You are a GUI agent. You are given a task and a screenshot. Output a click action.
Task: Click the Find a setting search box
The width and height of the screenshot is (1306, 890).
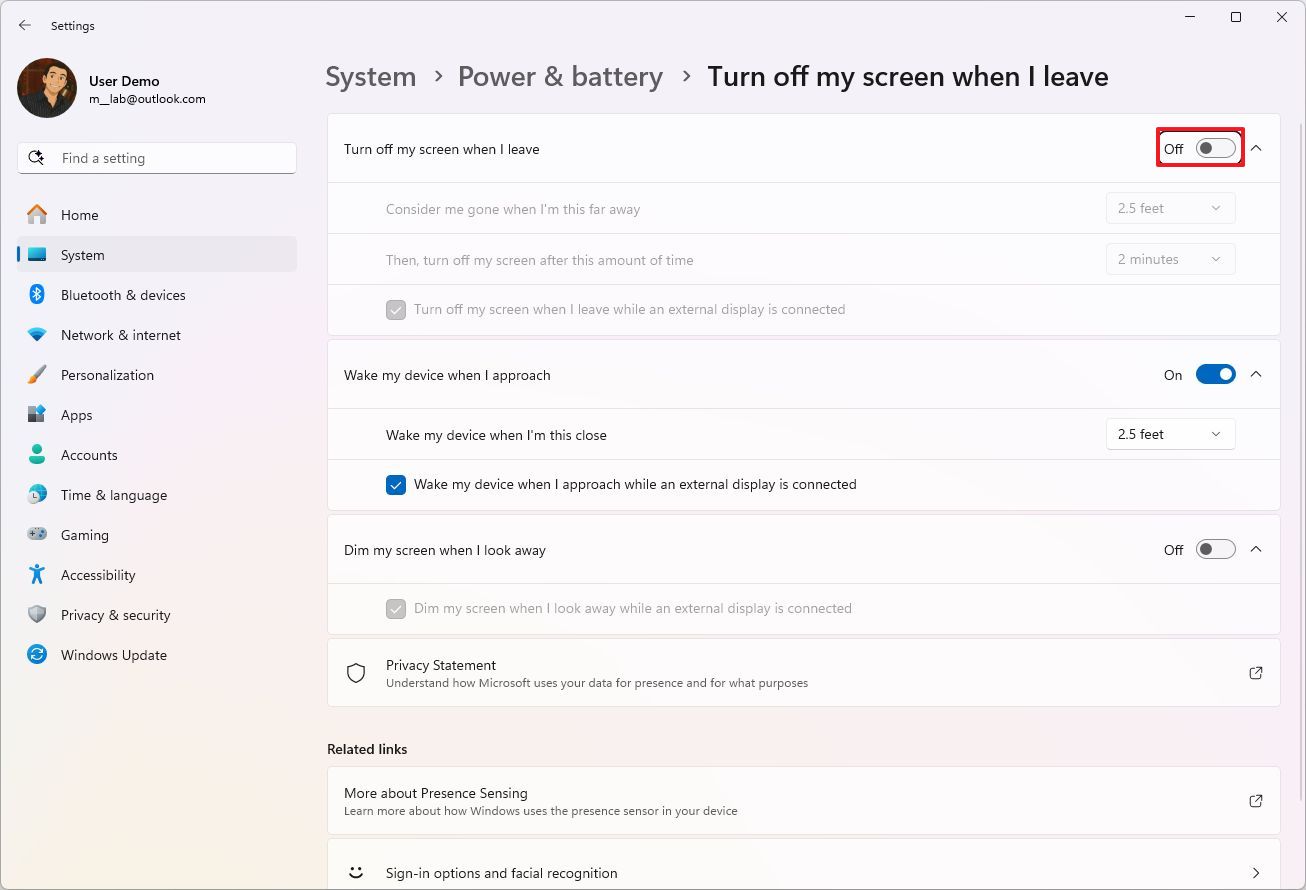click(x=156, y=157)
